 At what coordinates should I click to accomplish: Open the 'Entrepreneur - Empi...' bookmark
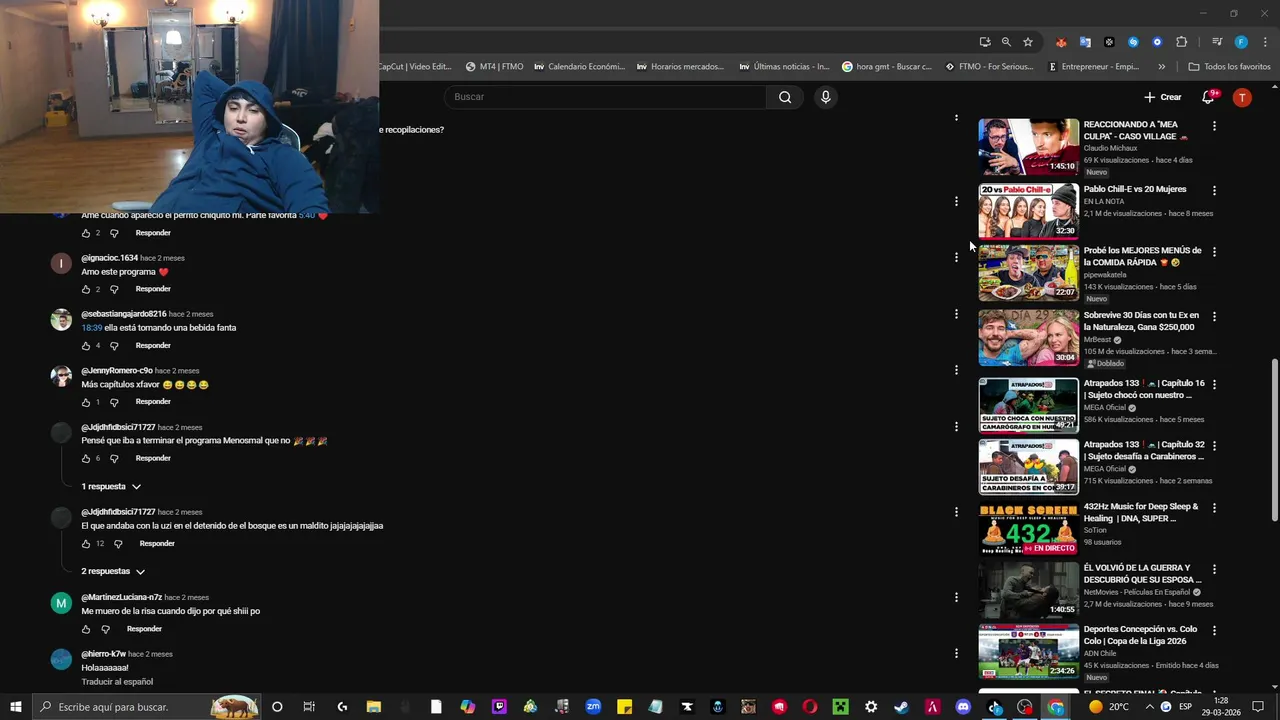[x=1093, y=67]
